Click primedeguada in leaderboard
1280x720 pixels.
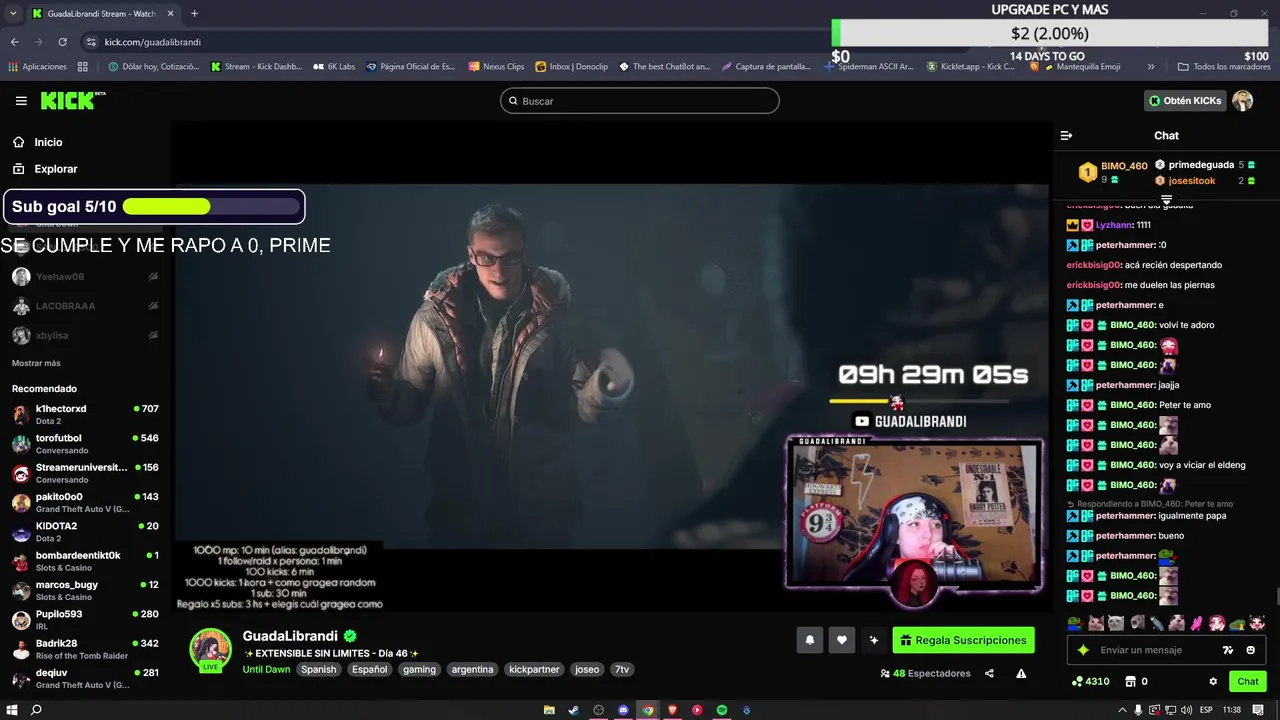pyautogui.click(x=1201, y=165)
